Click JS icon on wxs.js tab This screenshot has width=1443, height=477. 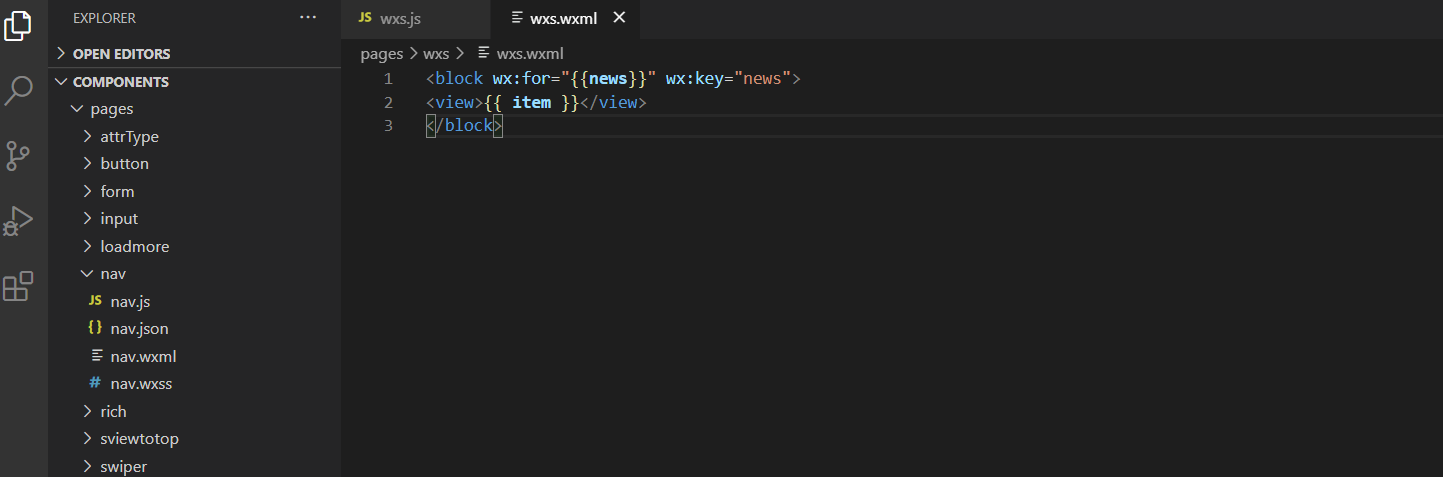[365, 18]
